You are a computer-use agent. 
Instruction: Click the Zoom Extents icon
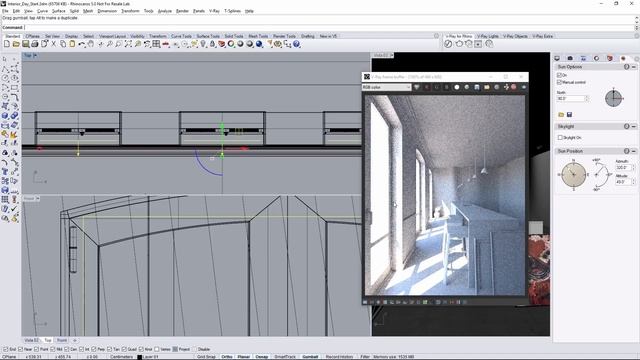point(128,44)
